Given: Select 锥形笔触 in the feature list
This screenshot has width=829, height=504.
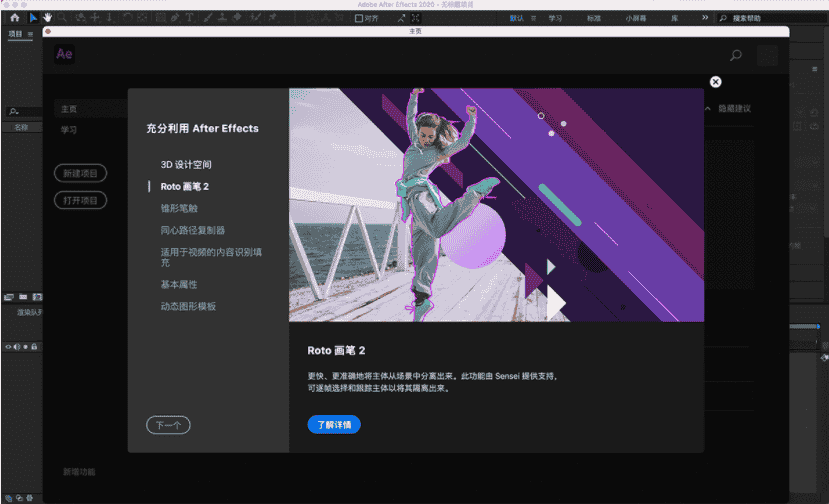Looking at the screenshot, I should click(x=179, y=208).
